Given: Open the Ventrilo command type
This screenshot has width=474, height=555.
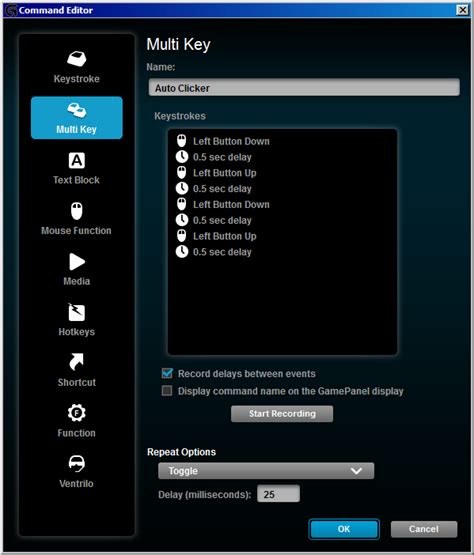Looking at the screenshot, I should [76, 472].
